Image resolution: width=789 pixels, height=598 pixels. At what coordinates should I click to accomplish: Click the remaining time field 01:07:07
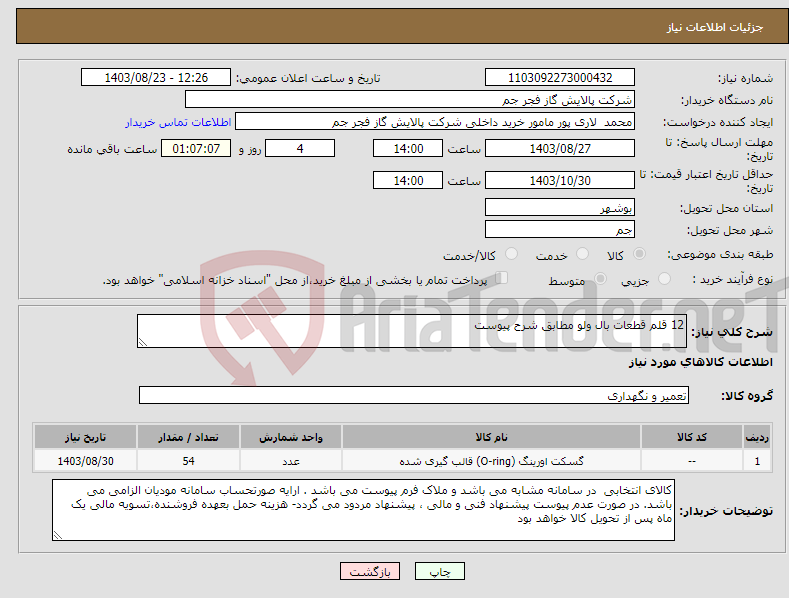point(196,148)
